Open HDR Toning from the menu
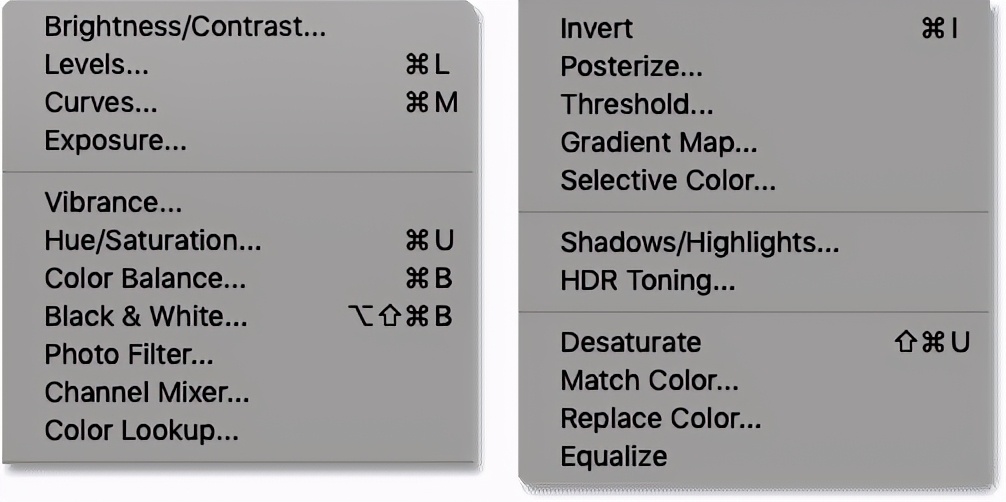This screenshot has height=502, width=1006. (647, 281)
